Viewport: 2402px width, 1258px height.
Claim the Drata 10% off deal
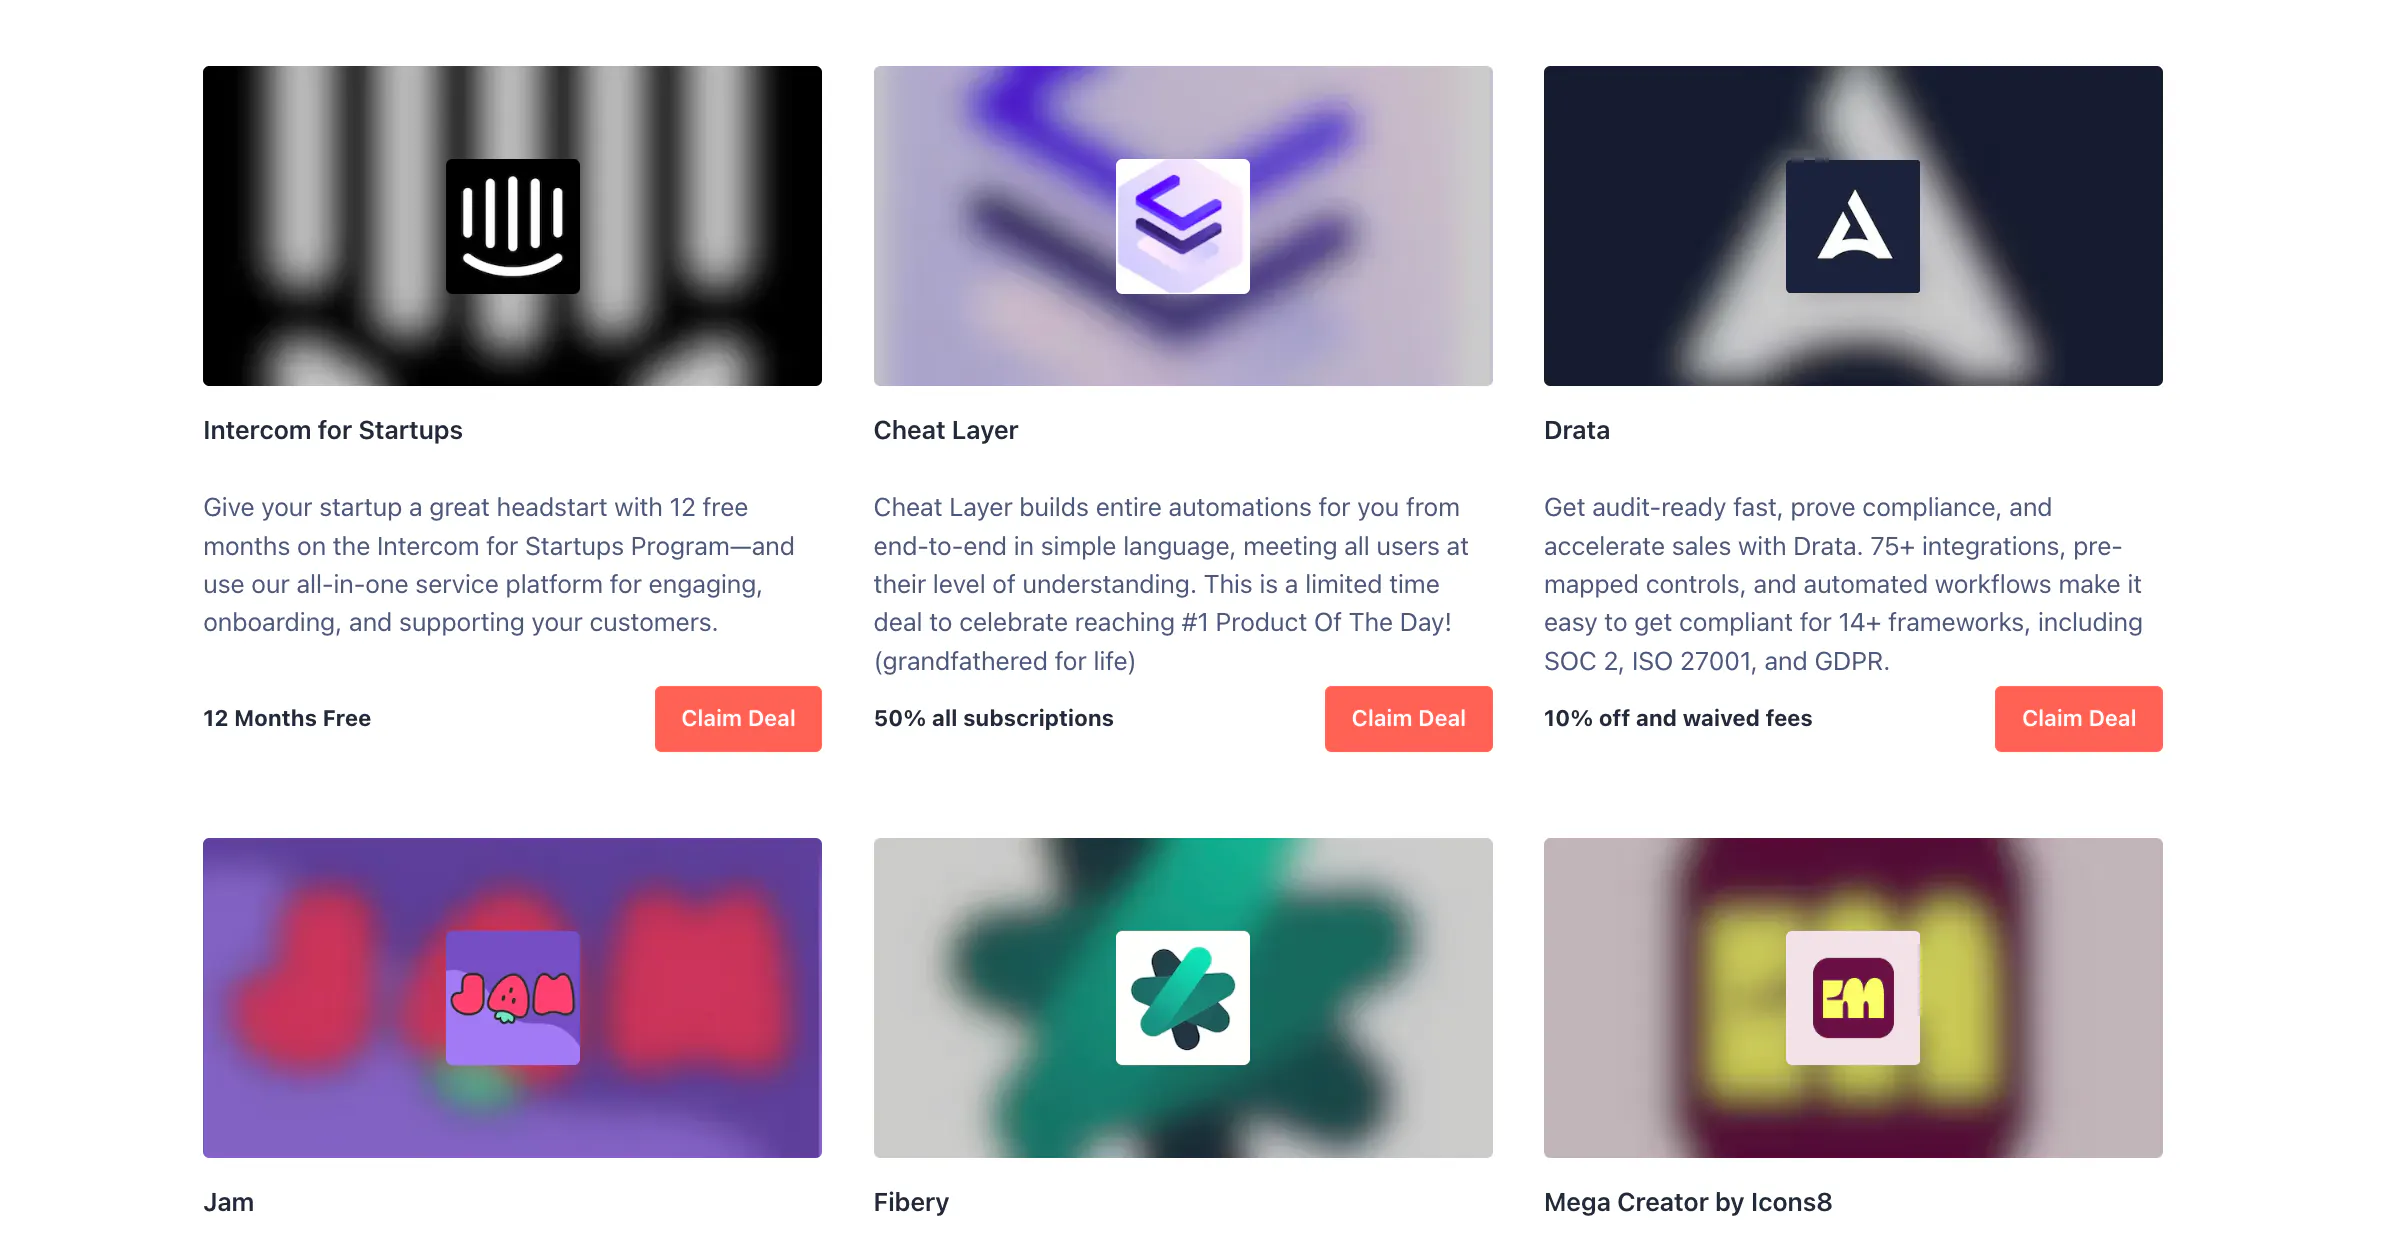[x=2078, y=718]
